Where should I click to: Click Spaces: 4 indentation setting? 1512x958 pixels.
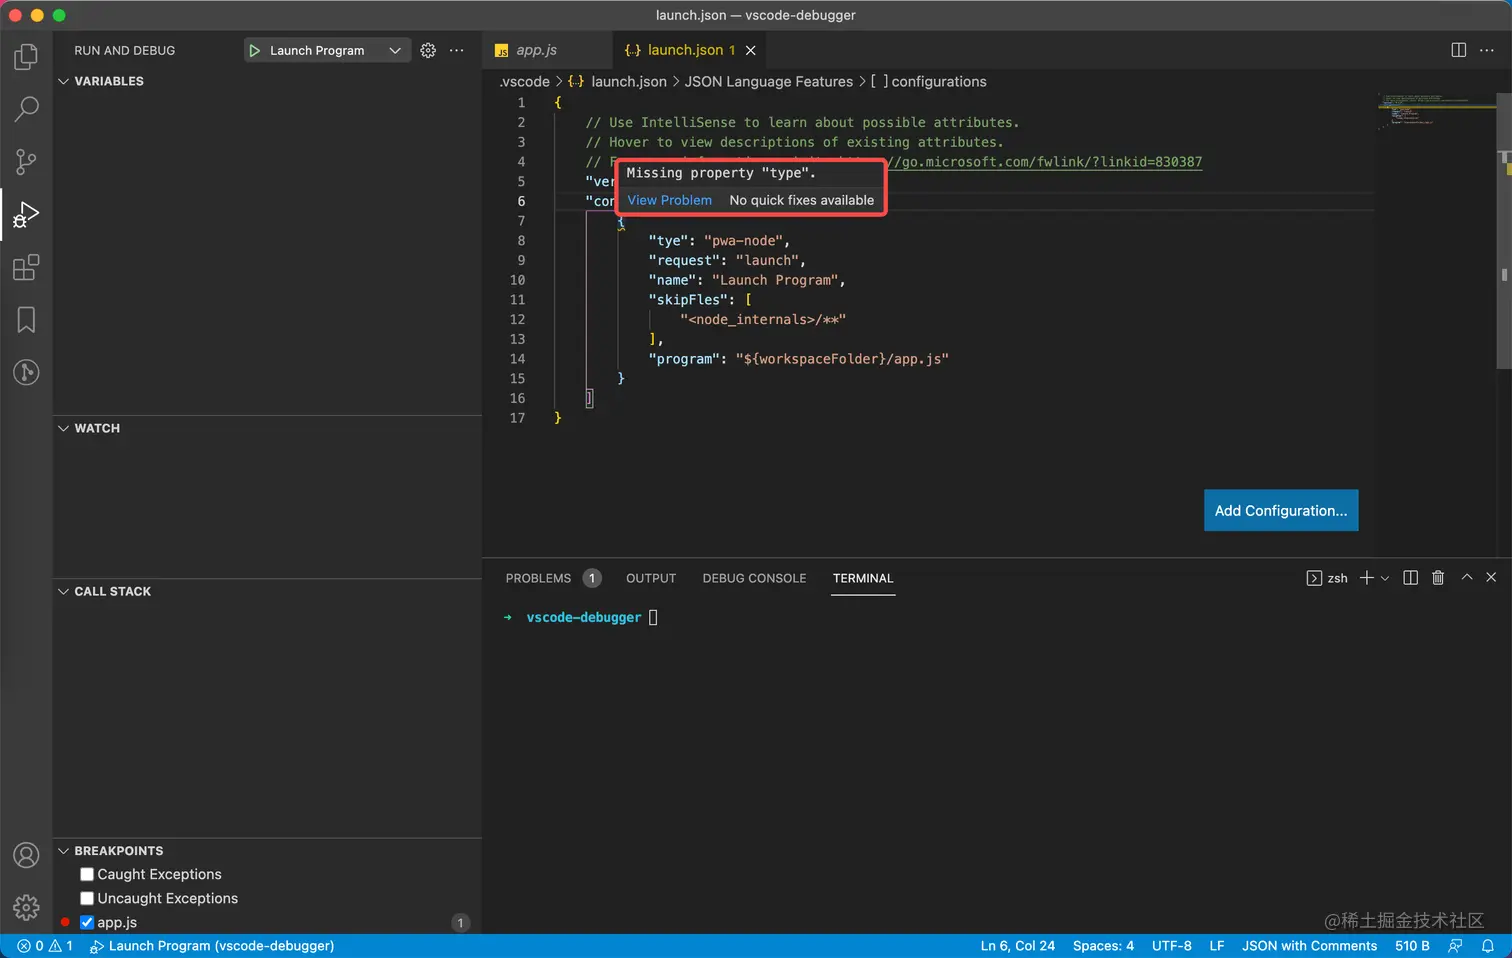(x=1103, y=946)
